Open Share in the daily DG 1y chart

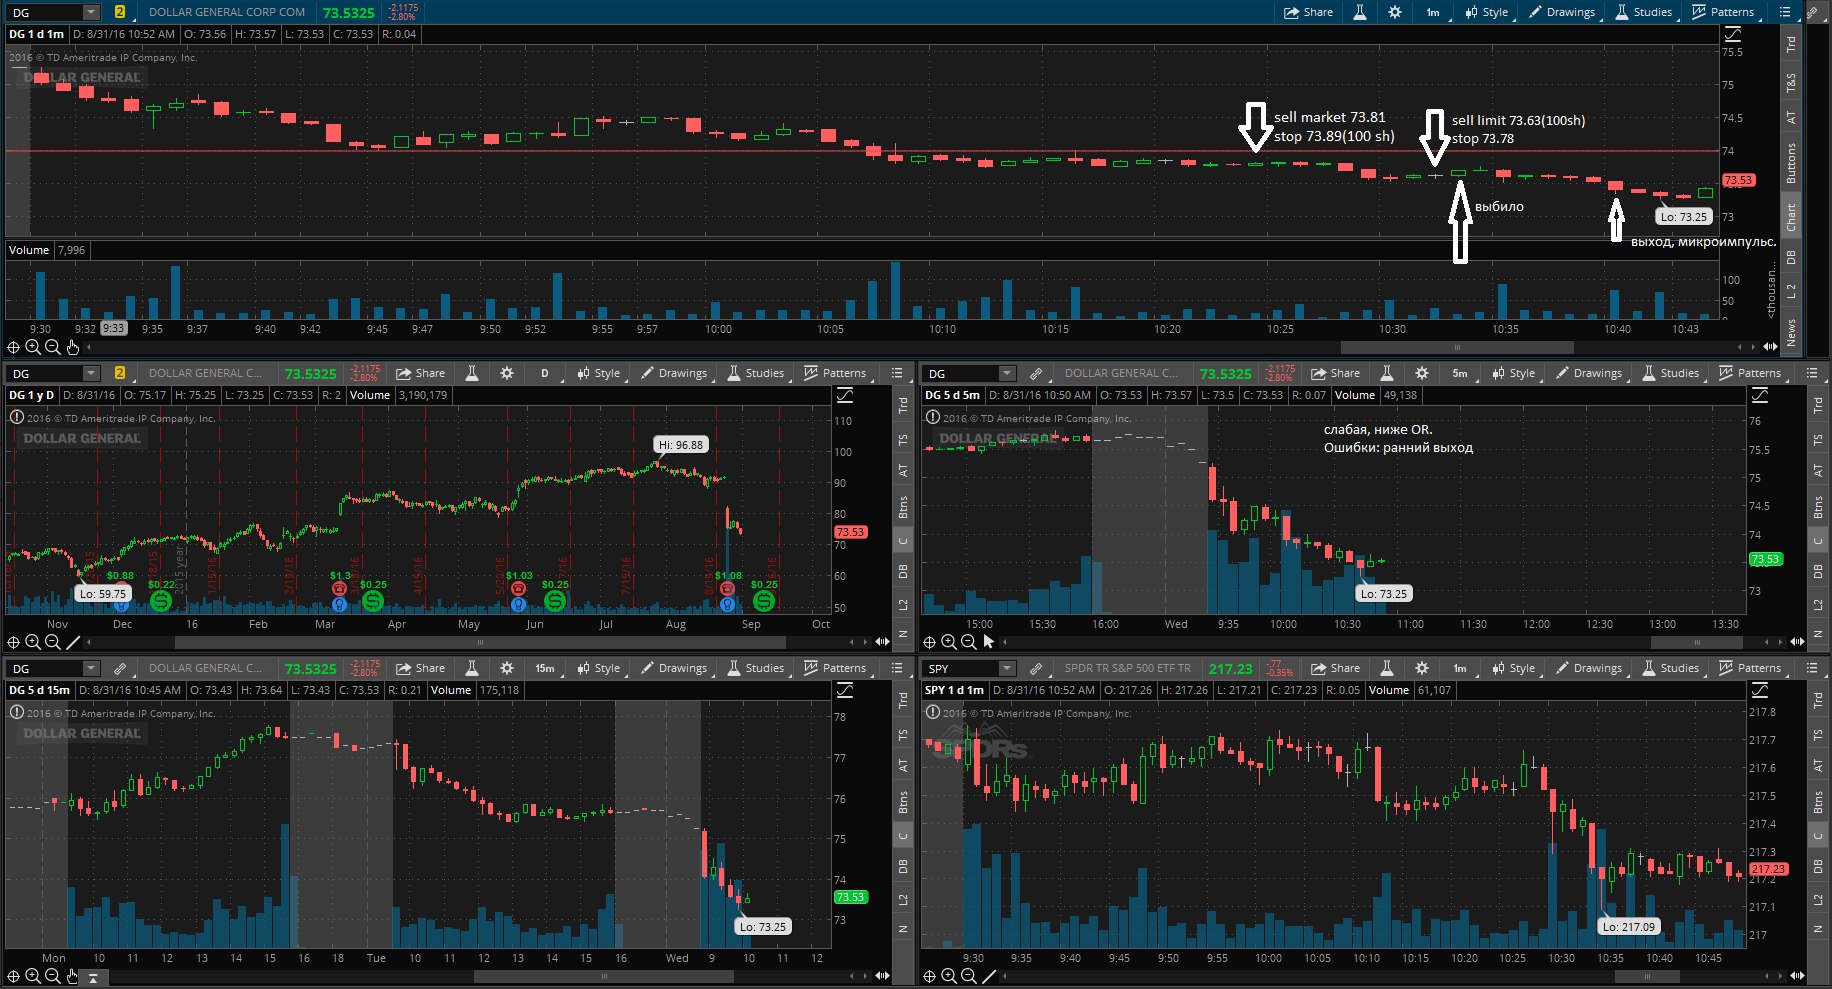pyautogui.click(x=420, y=373)
